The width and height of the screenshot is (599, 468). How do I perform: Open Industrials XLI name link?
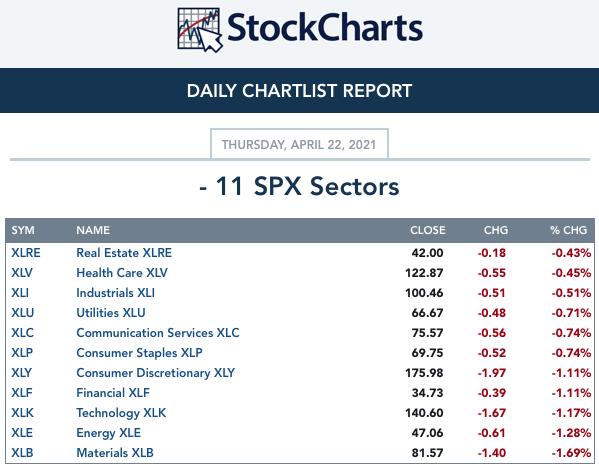(x=115, y=293)
